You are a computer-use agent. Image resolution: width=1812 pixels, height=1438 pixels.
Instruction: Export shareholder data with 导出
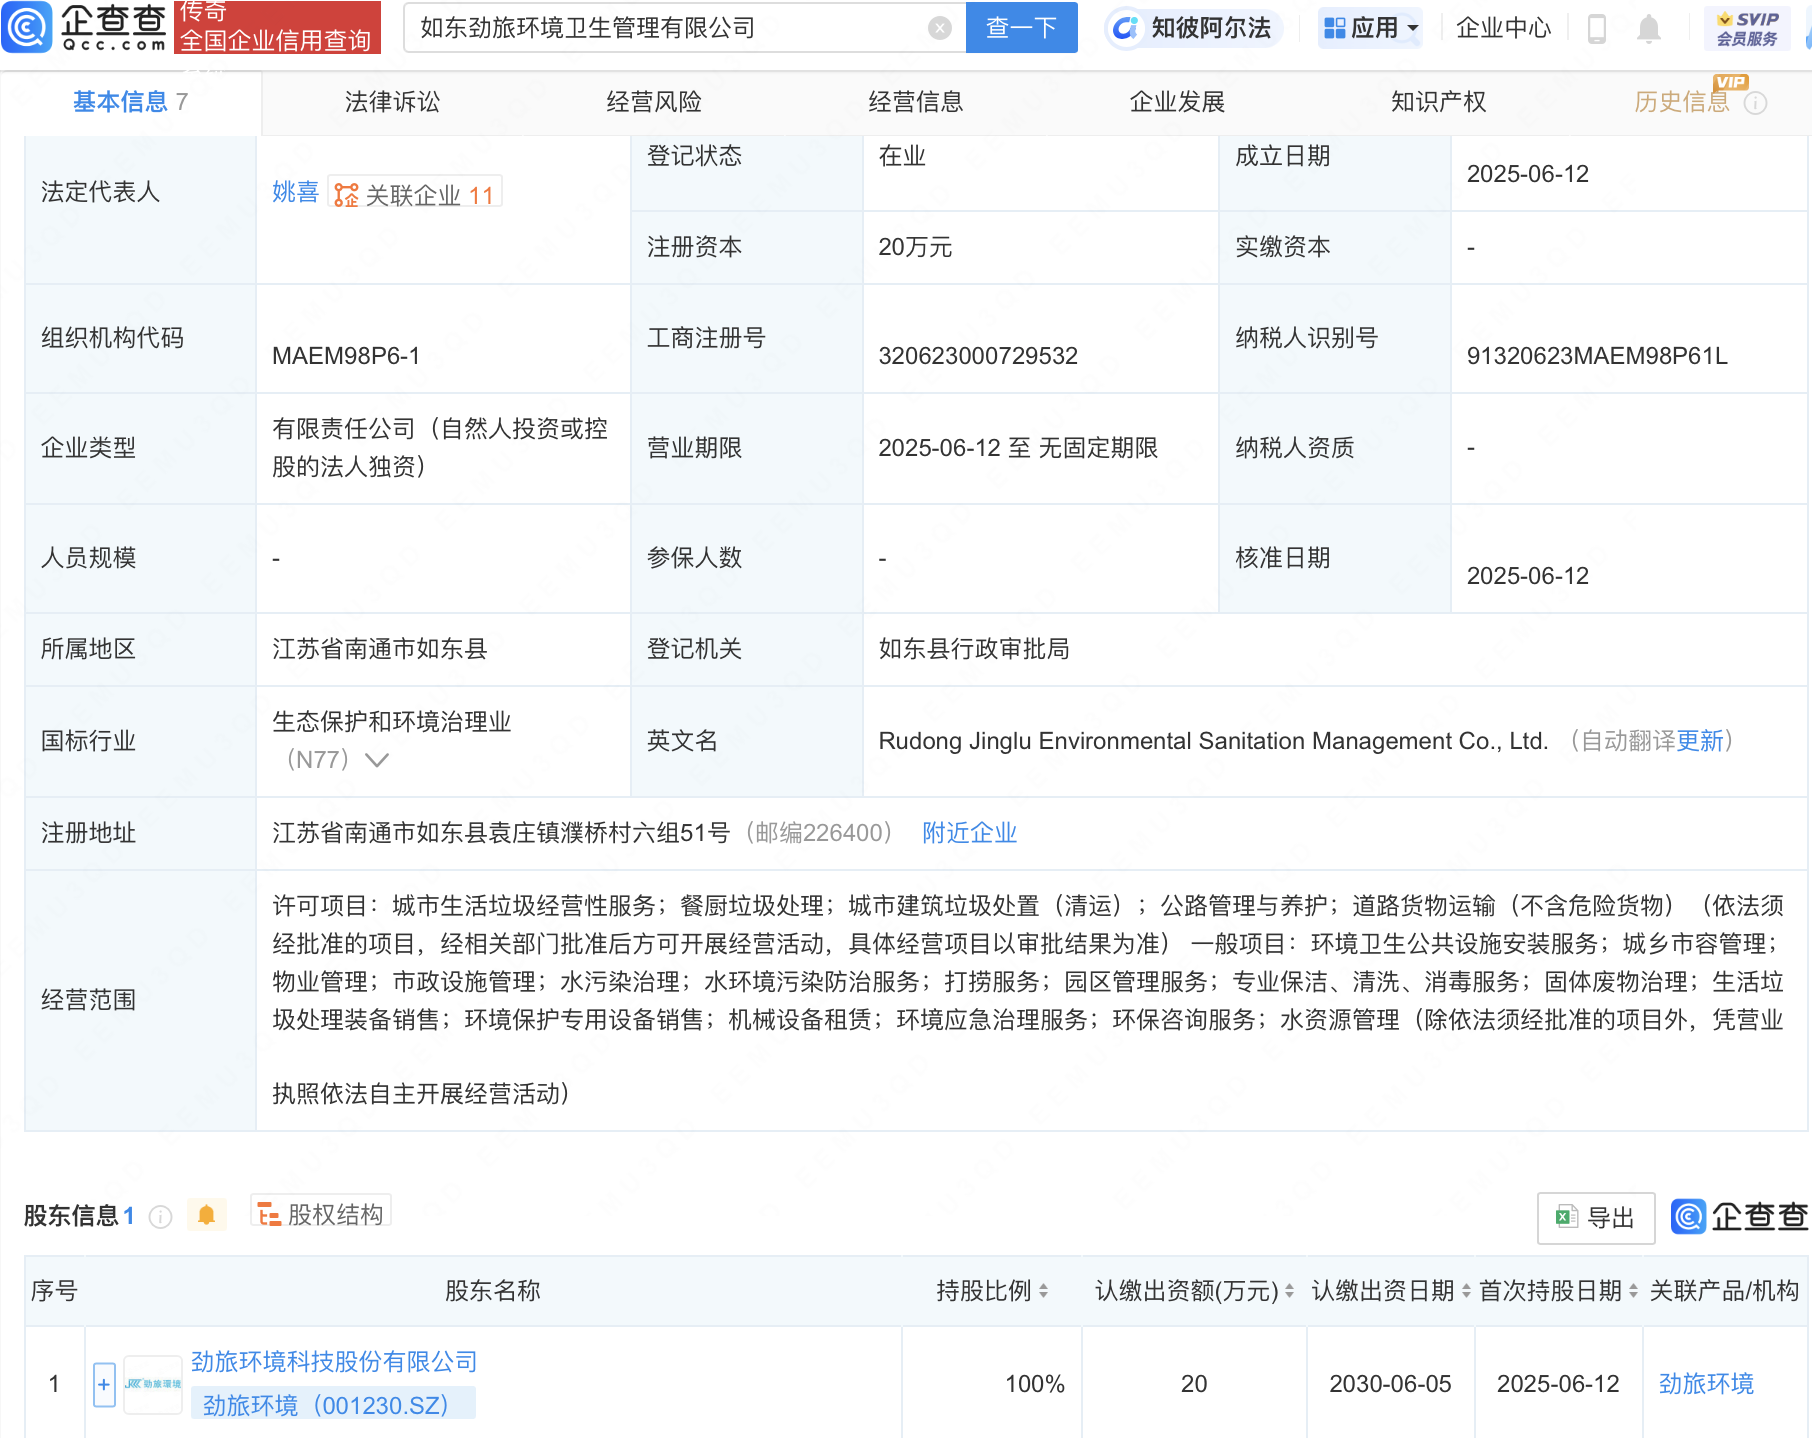click(x=1595, y=1217)
